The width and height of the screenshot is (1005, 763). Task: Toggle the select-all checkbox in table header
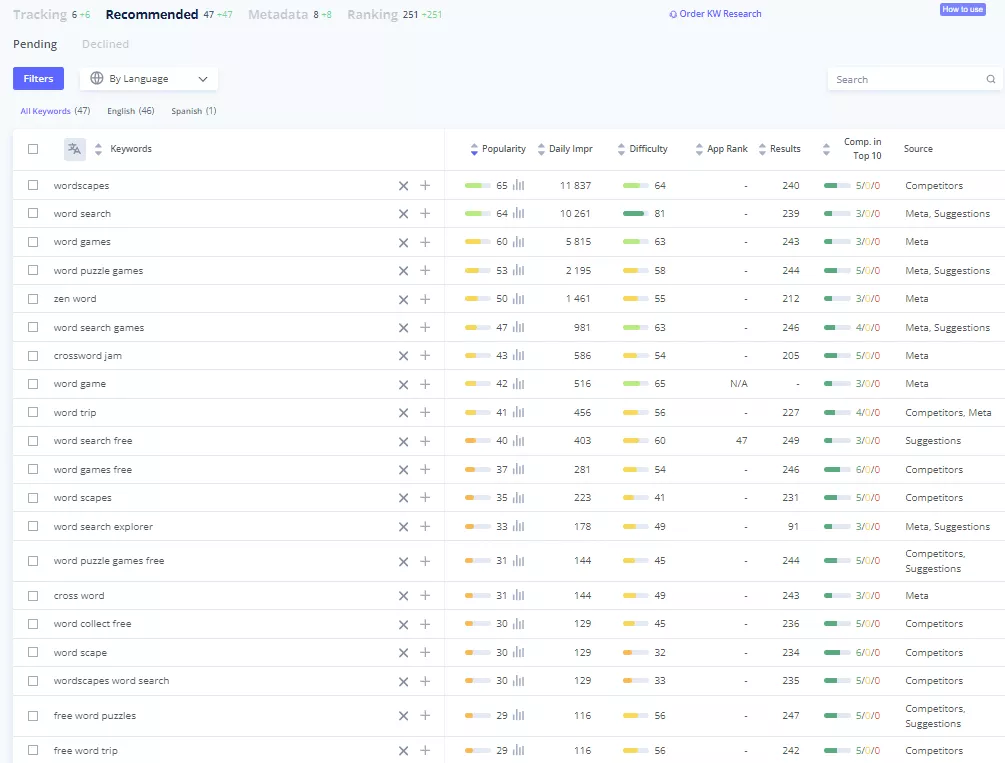33,149
